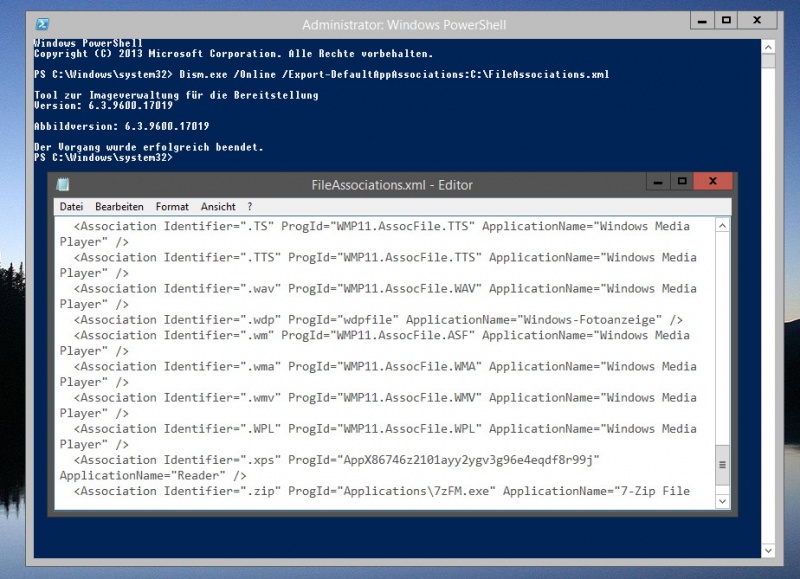This screenshot has height=579, width=800.
Task: Click Editor scrollbar up arrow
Action: [722, 225]
